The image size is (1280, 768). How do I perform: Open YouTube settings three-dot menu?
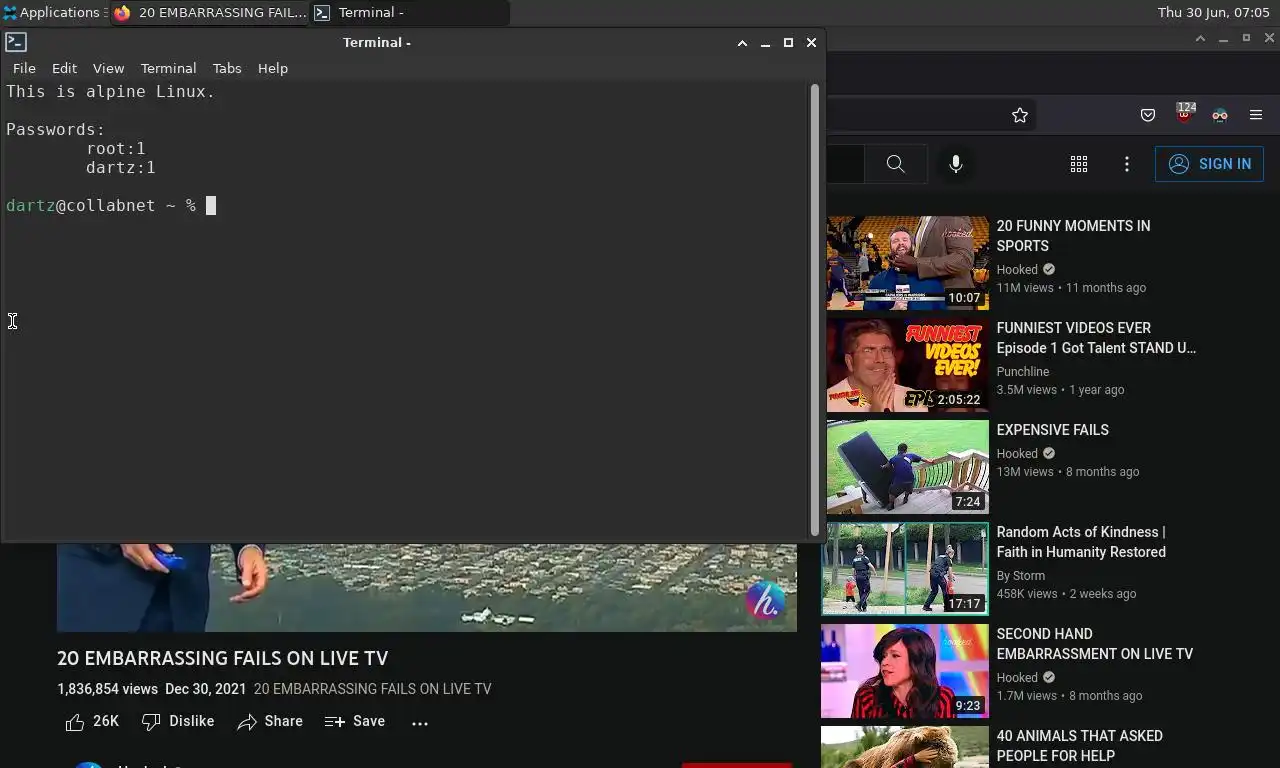pyautogui.click(x=1127, y=164)
